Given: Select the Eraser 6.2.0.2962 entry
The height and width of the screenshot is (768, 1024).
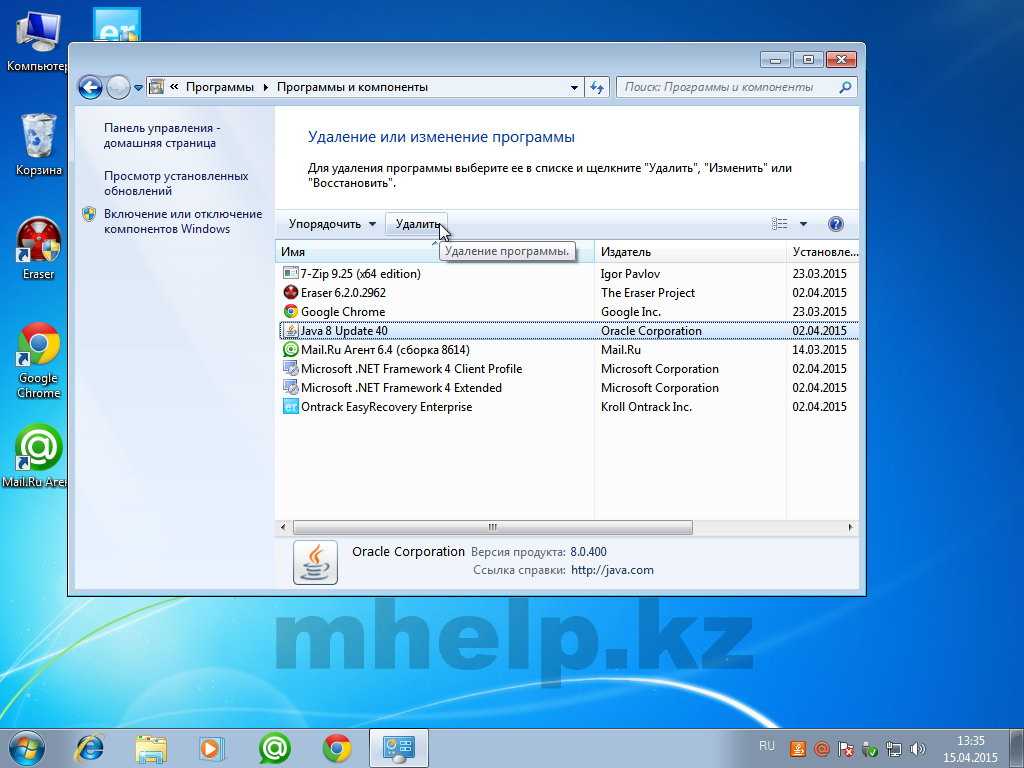Looking at the screenshot, I should point(569,293).
